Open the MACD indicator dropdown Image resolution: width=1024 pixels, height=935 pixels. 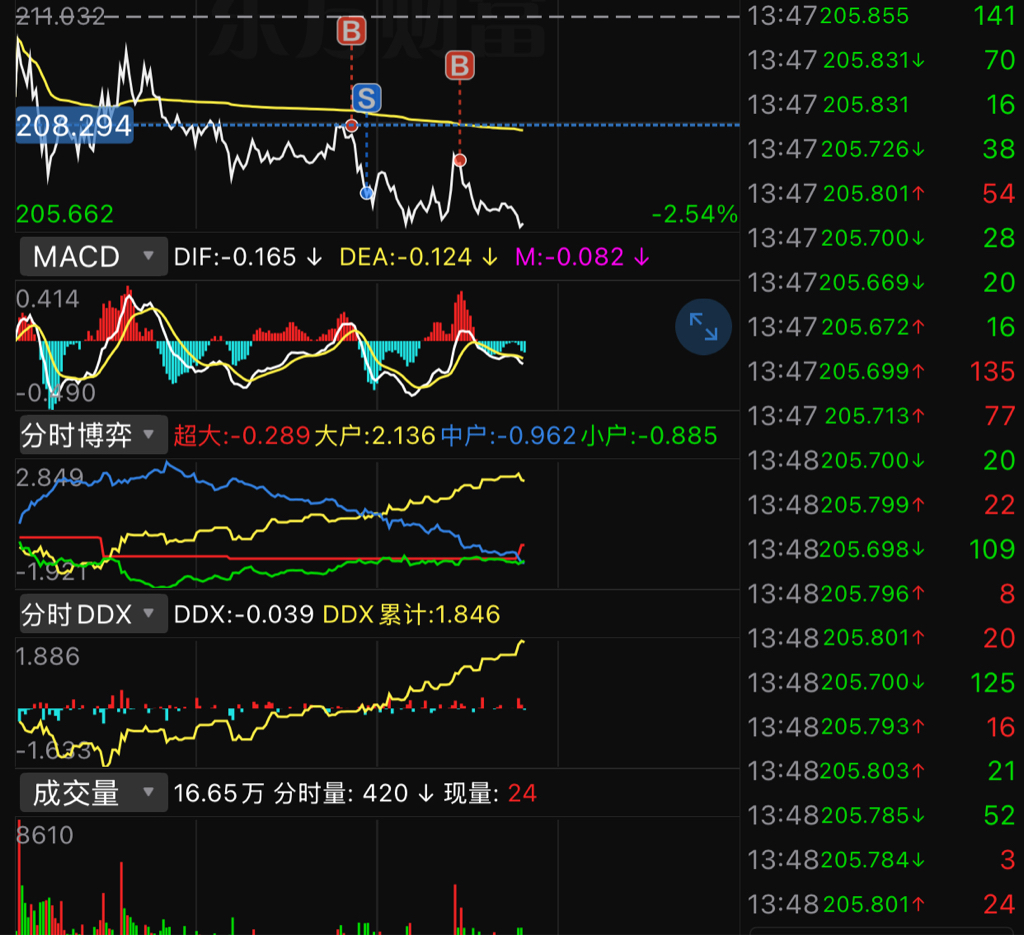click(94, 257)
